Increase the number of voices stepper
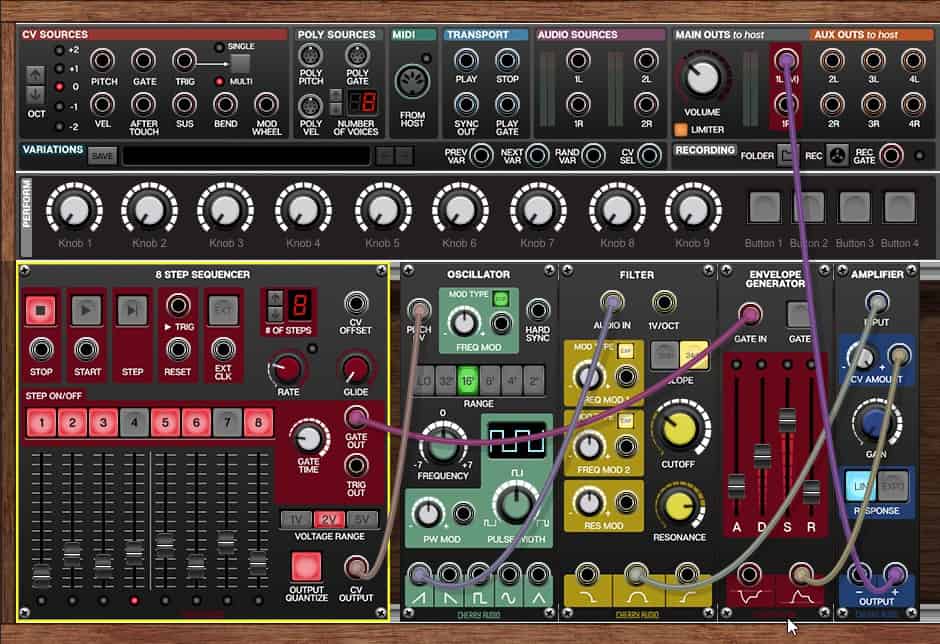Screen dimensions: 940x644 336,96
